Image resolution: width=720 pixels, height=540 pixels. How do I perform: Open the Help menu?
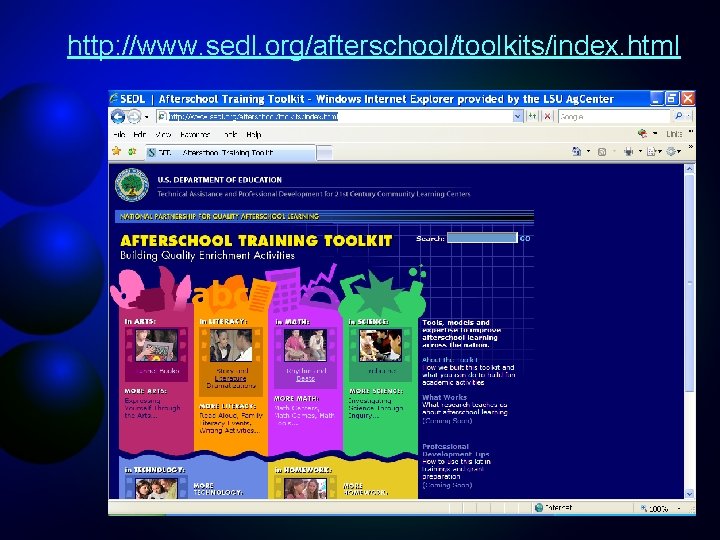point(253,134)
